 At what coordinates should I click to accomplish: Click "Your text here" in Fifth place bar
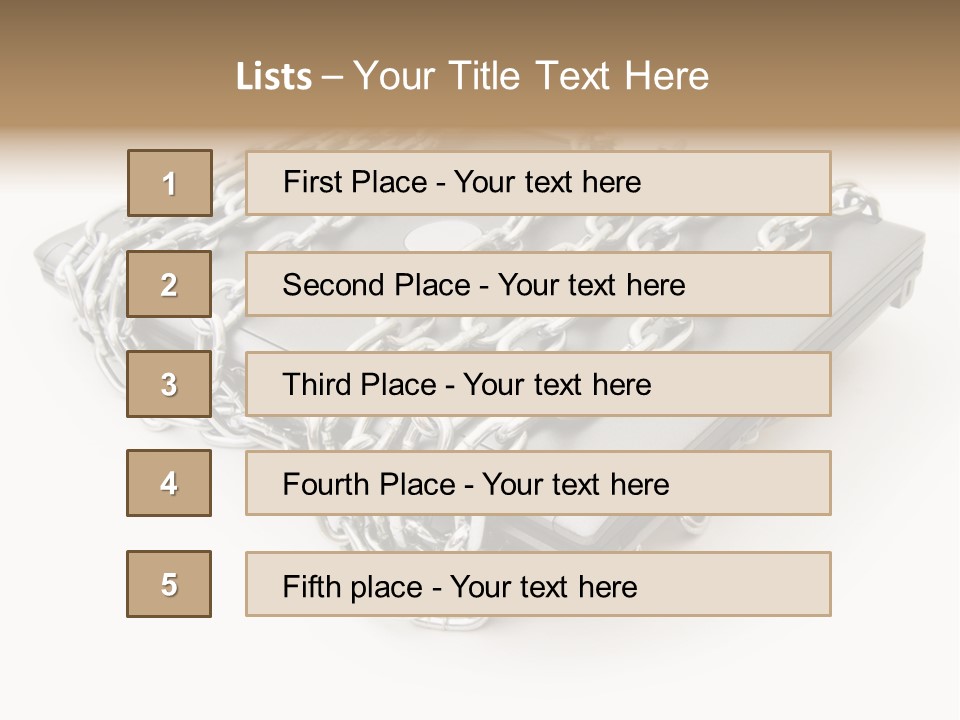pyautogui.click(x=543, y=586)
